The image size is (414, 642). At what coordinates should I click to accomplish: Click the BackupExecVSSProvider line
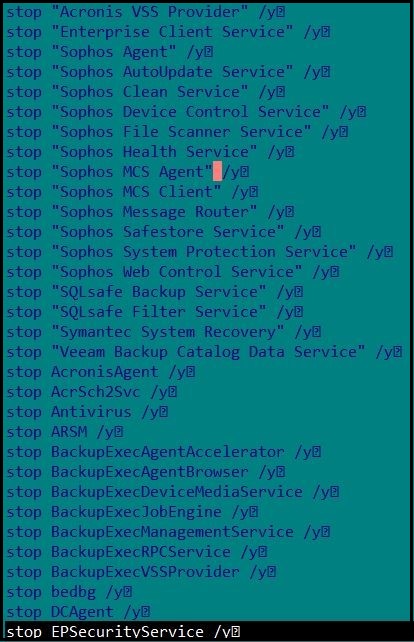click(x=141, y=573)
